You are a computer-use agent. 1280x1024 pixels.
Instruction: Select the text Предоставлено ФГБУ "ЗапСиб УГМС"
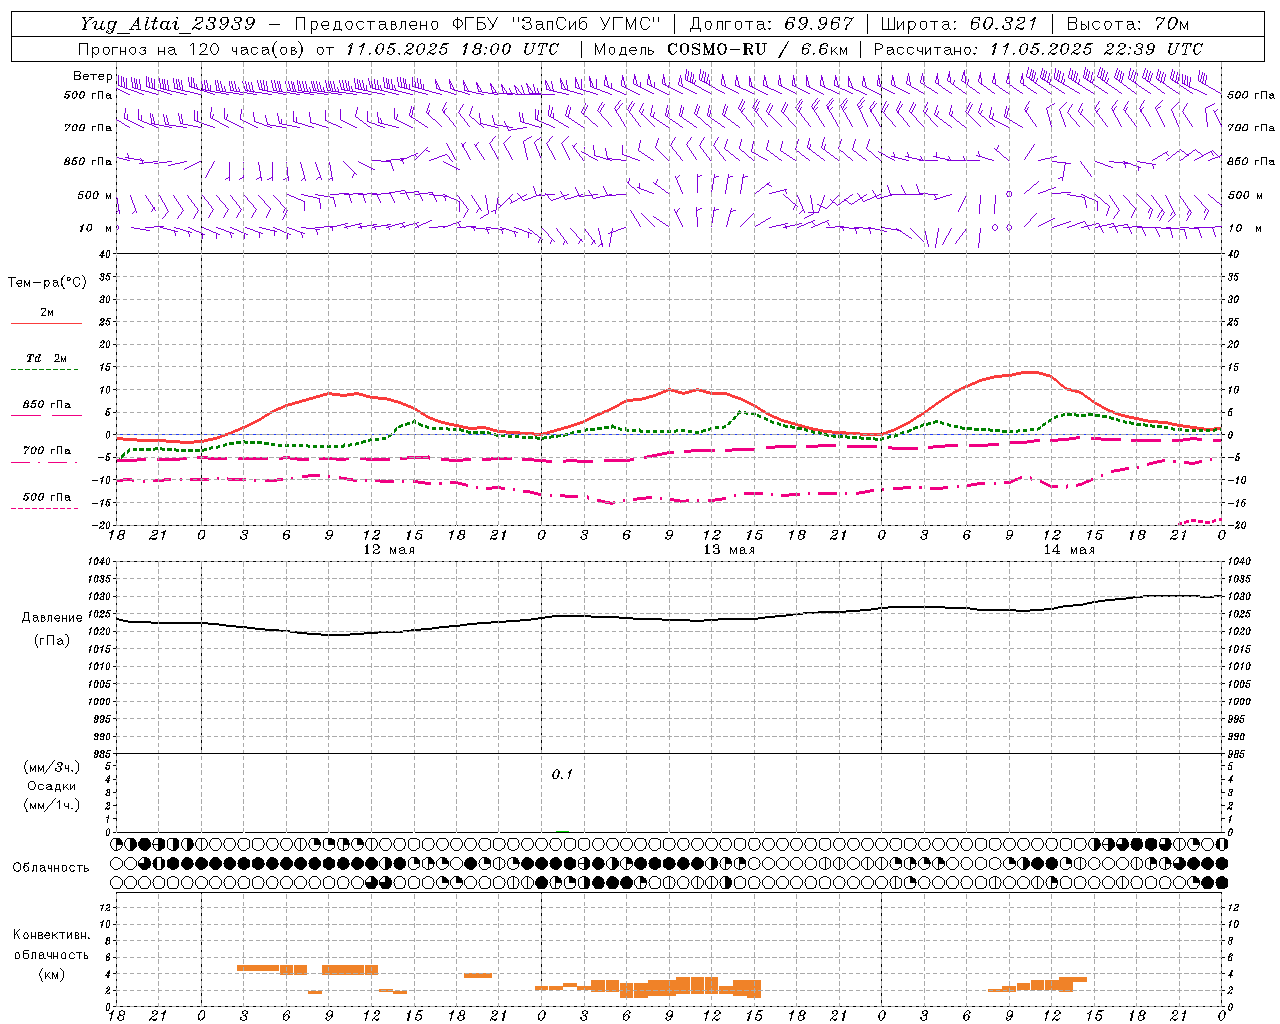pos(478,24)
